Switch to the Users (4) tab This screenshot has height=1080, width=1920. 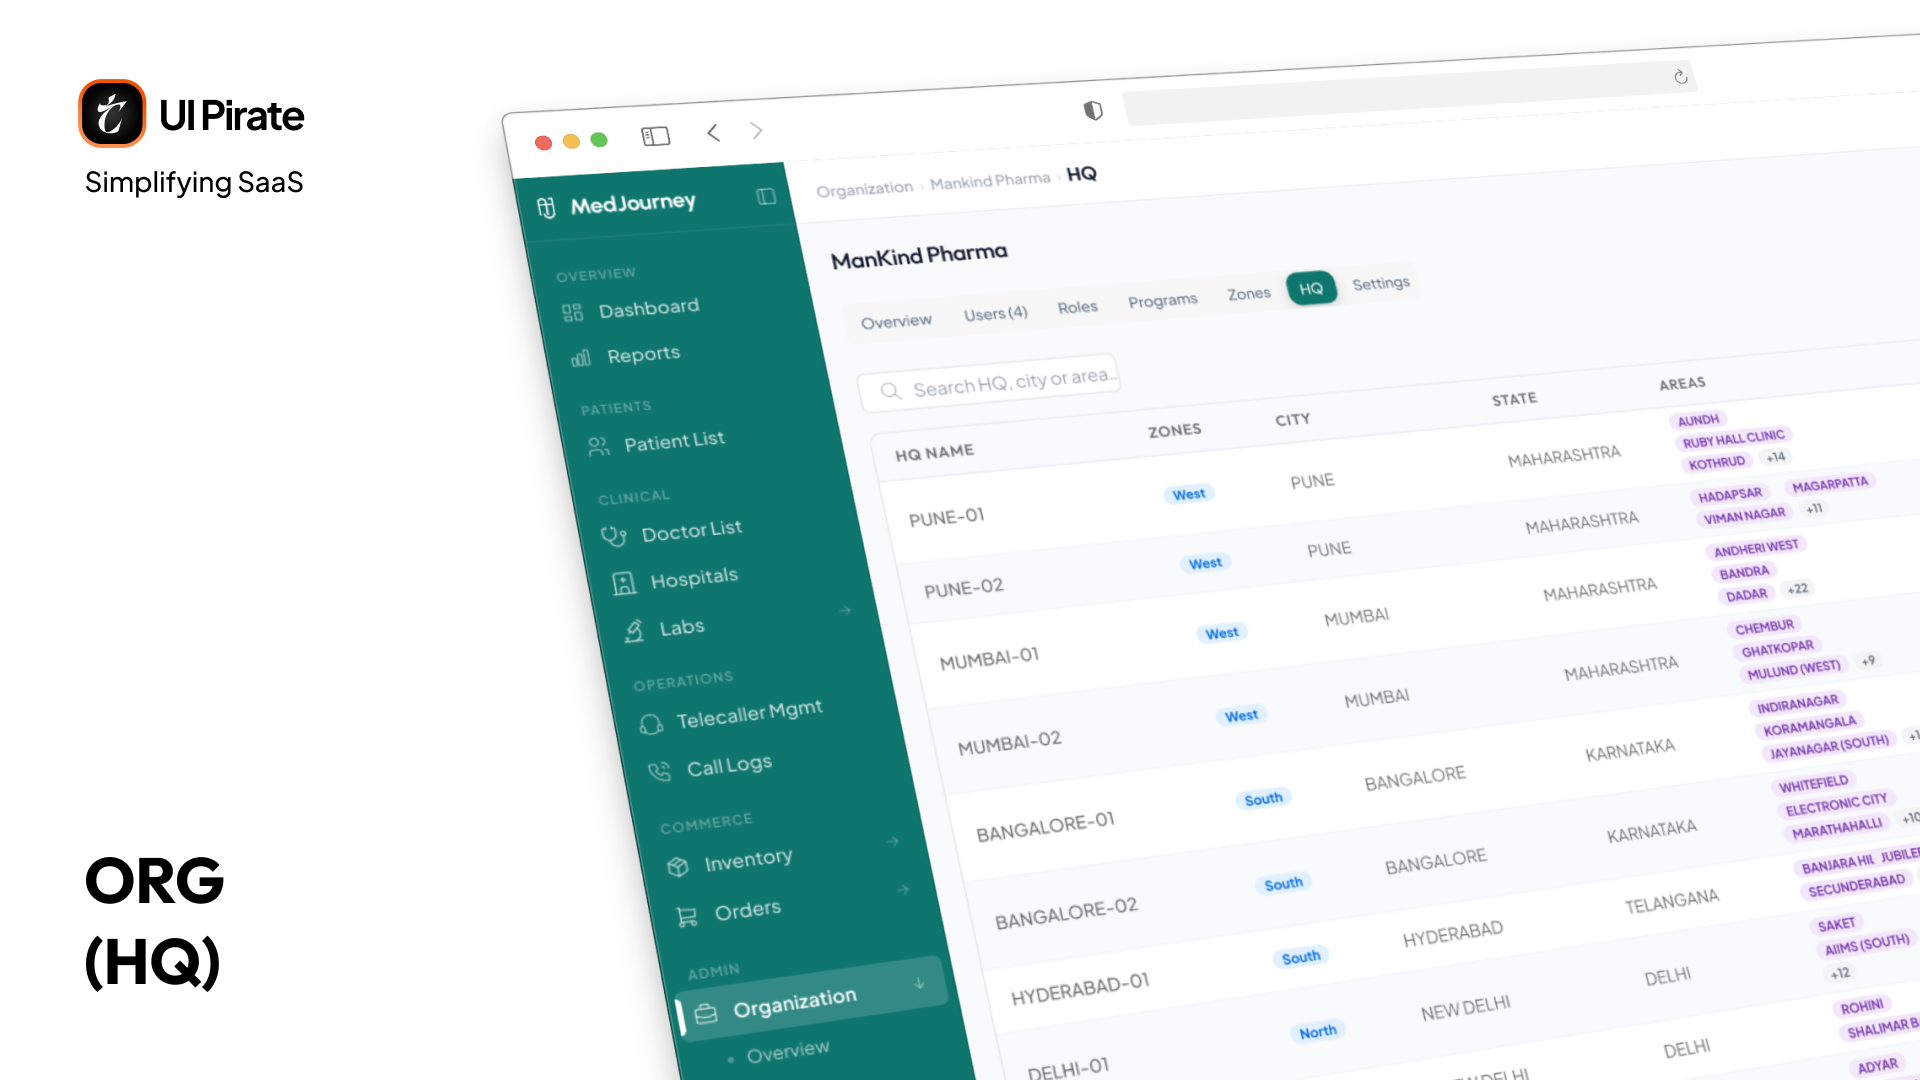point(996,313)
